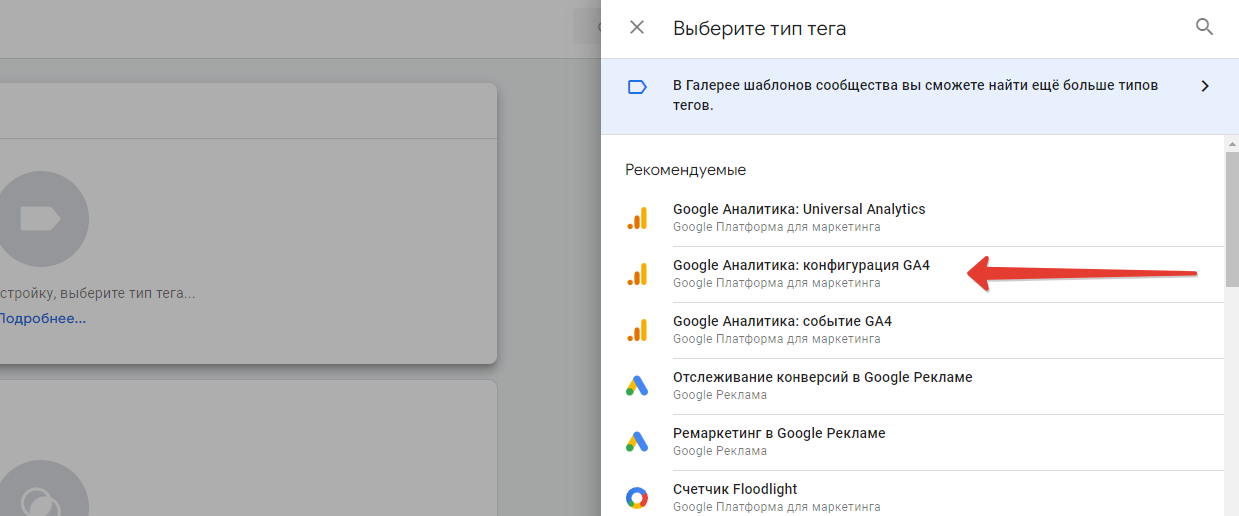Click the Выберите тип тега panel title
The image size is (1239, 516).
coord(760,29)
